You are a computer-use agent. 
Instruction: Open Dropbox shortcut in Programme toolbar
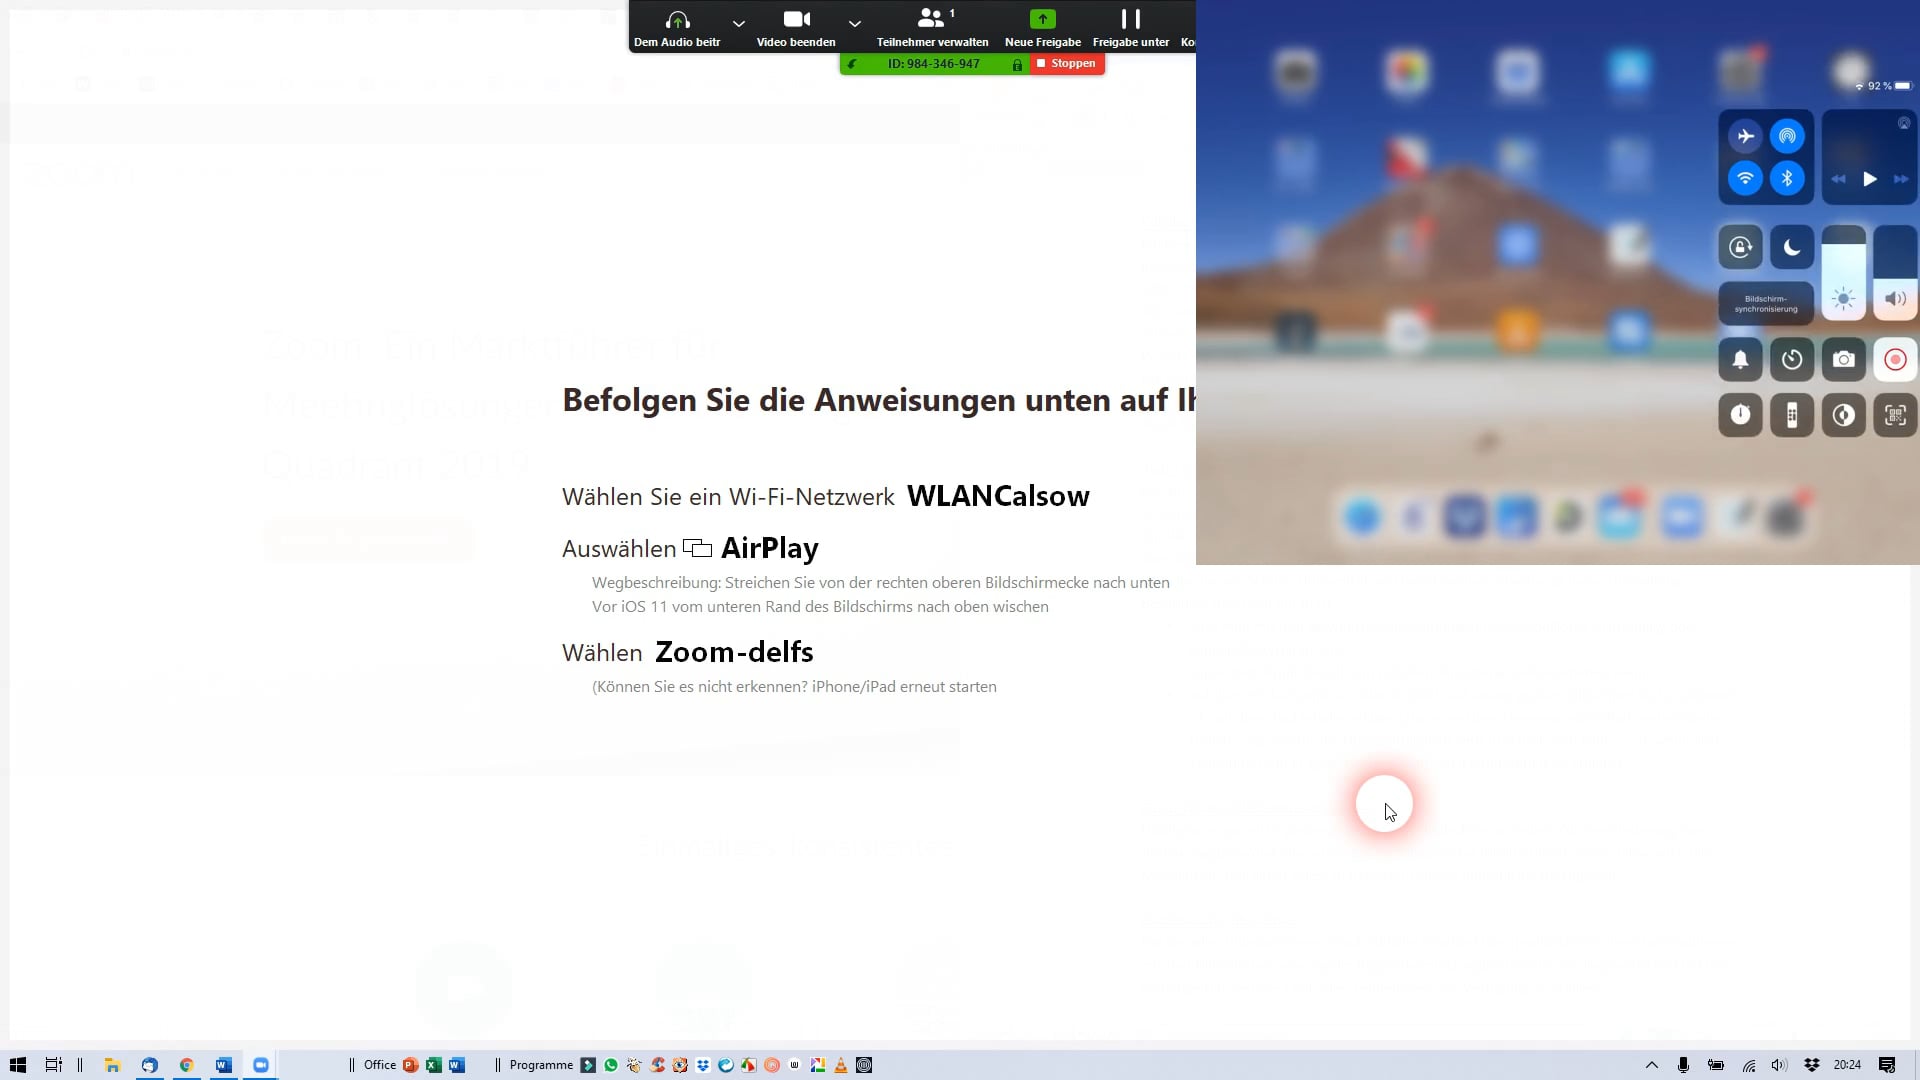[703, 1065]
